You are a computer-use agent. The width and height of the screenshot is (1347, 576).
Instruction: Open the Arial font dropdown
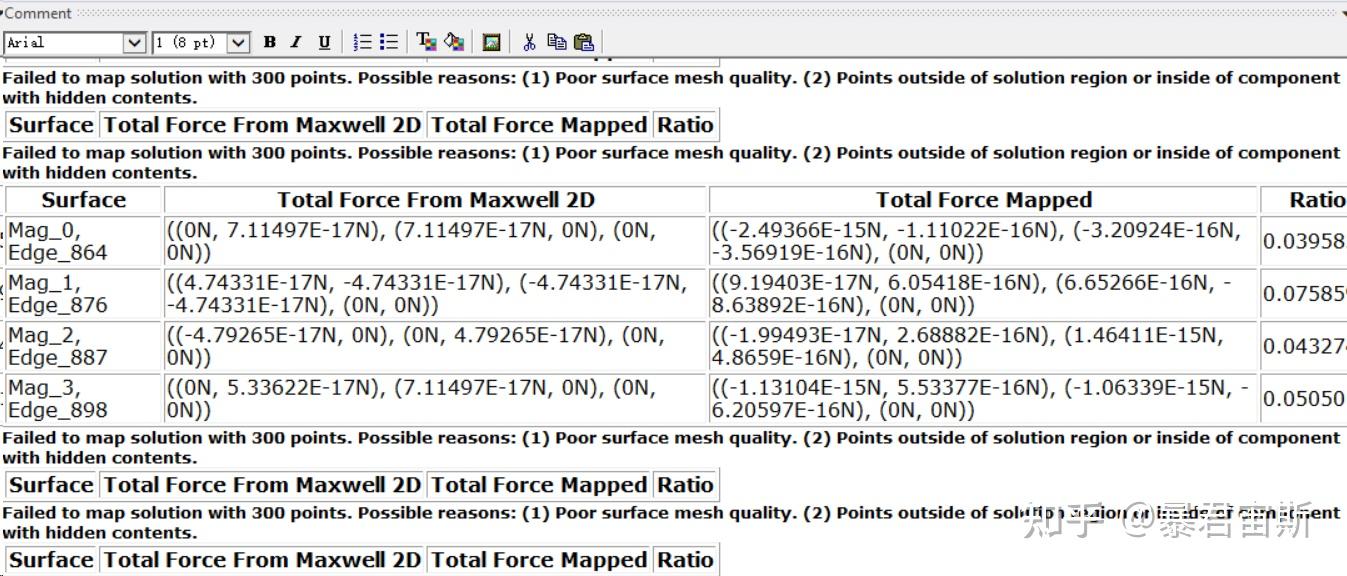pyautogui.click(x=134, y=43)
